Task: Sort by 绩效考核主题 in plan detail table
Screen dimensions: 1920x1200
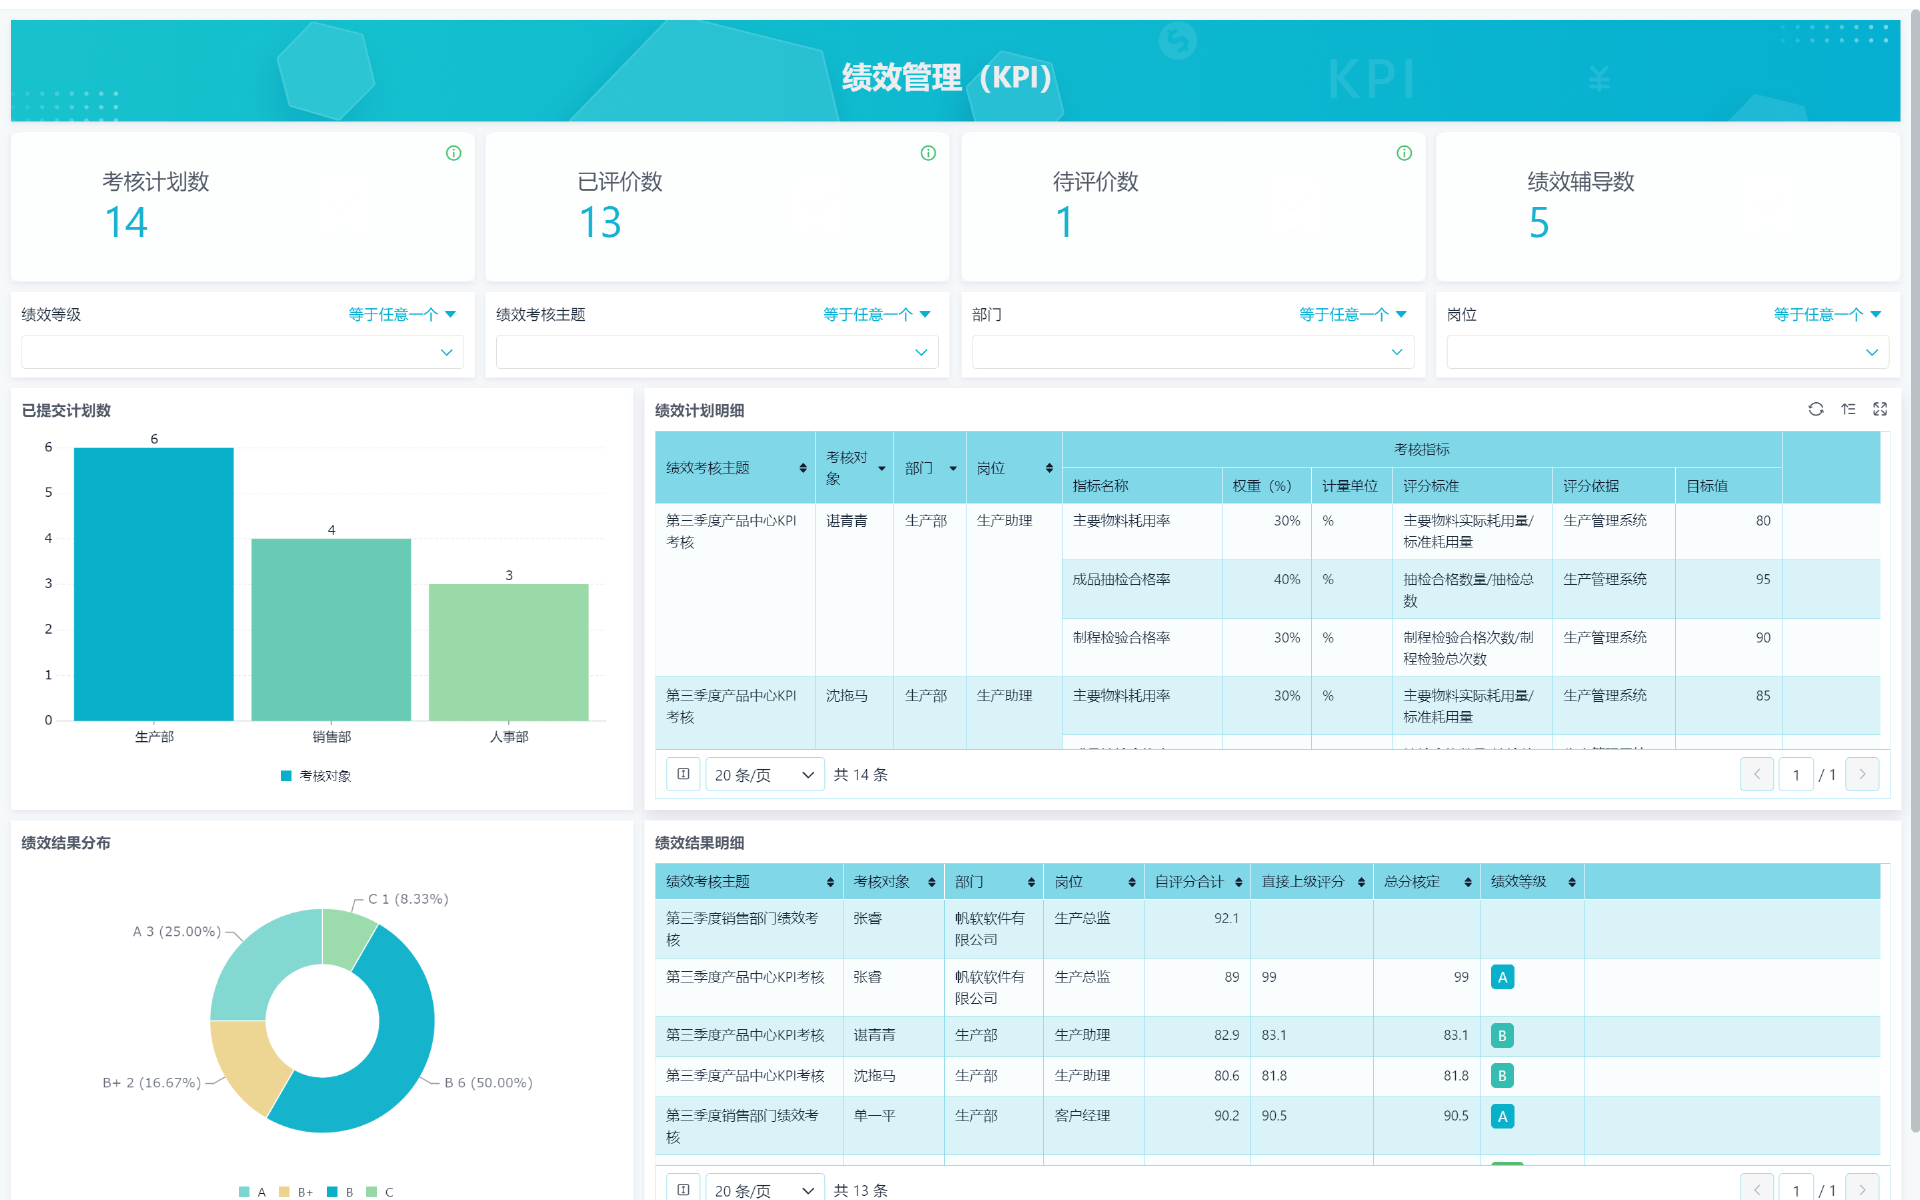Action: click(x=803, y=468)
